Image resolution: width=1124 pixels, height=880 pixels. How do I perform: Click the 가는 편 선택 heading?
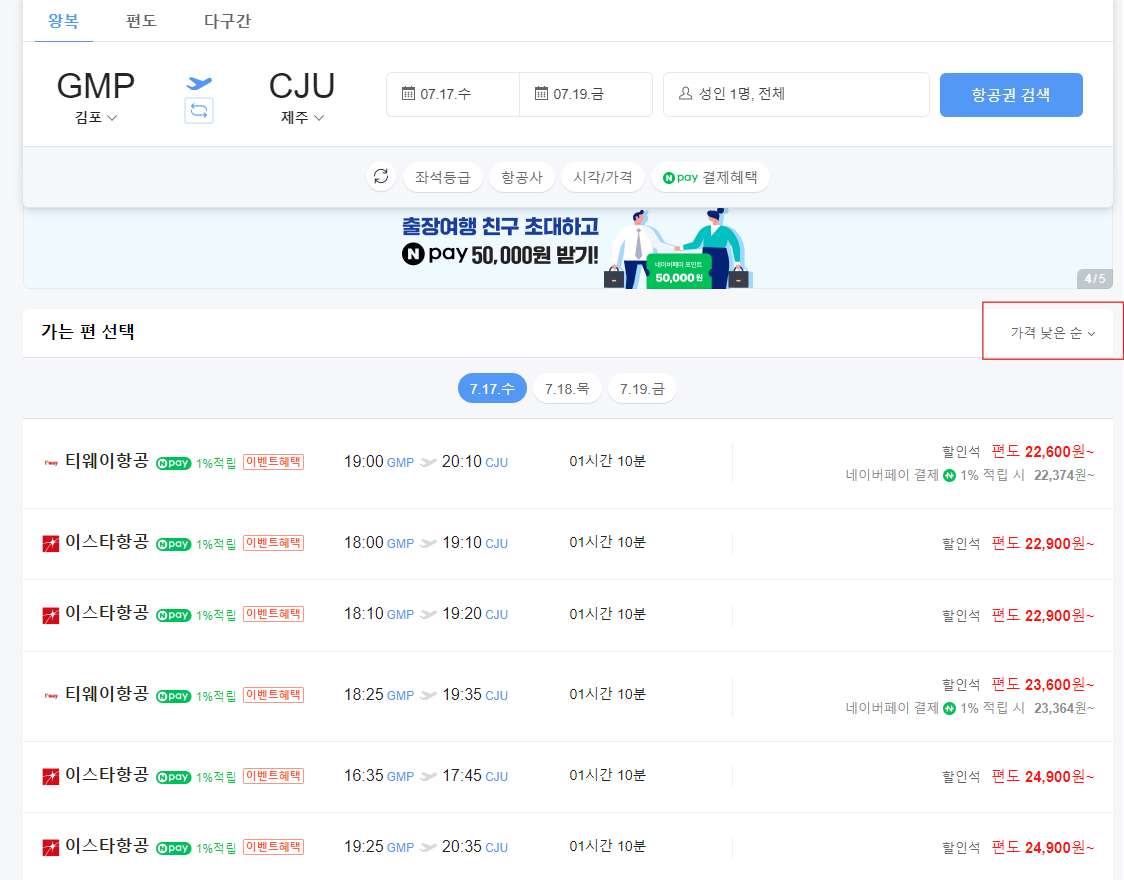tap(88, 332)
